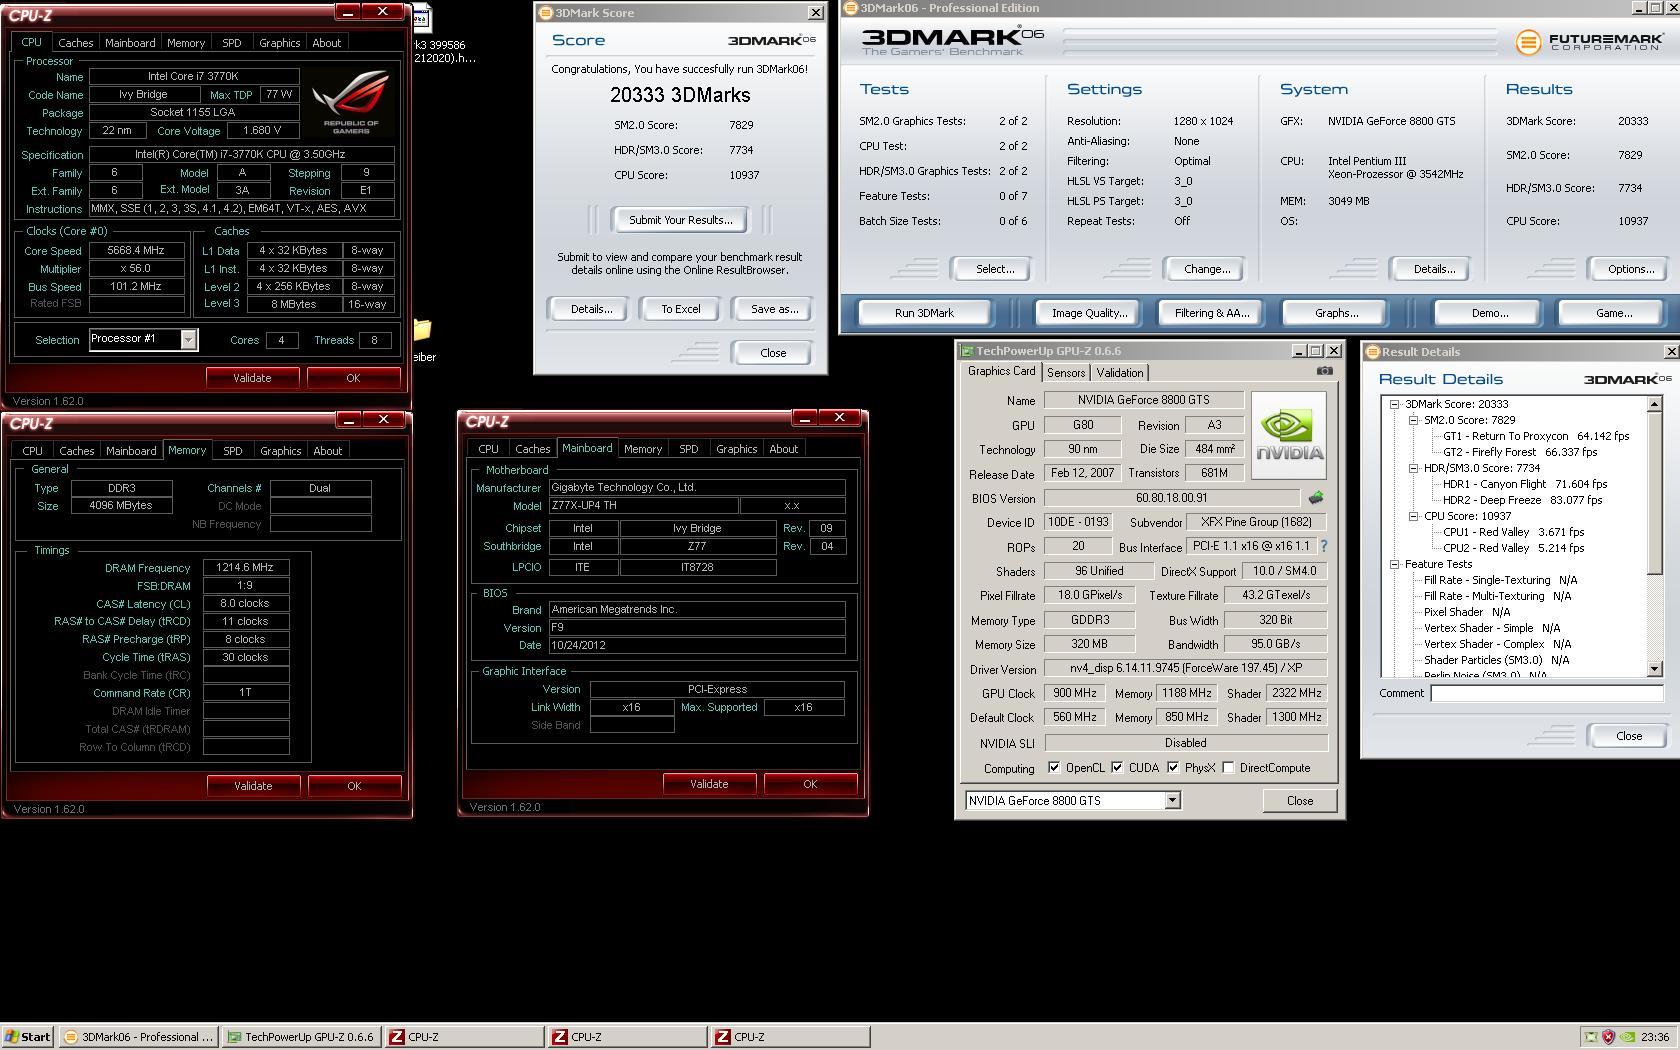Click the Demo button in 3DMark06
This screenshot has width=1680, height=1050.
1489,313
